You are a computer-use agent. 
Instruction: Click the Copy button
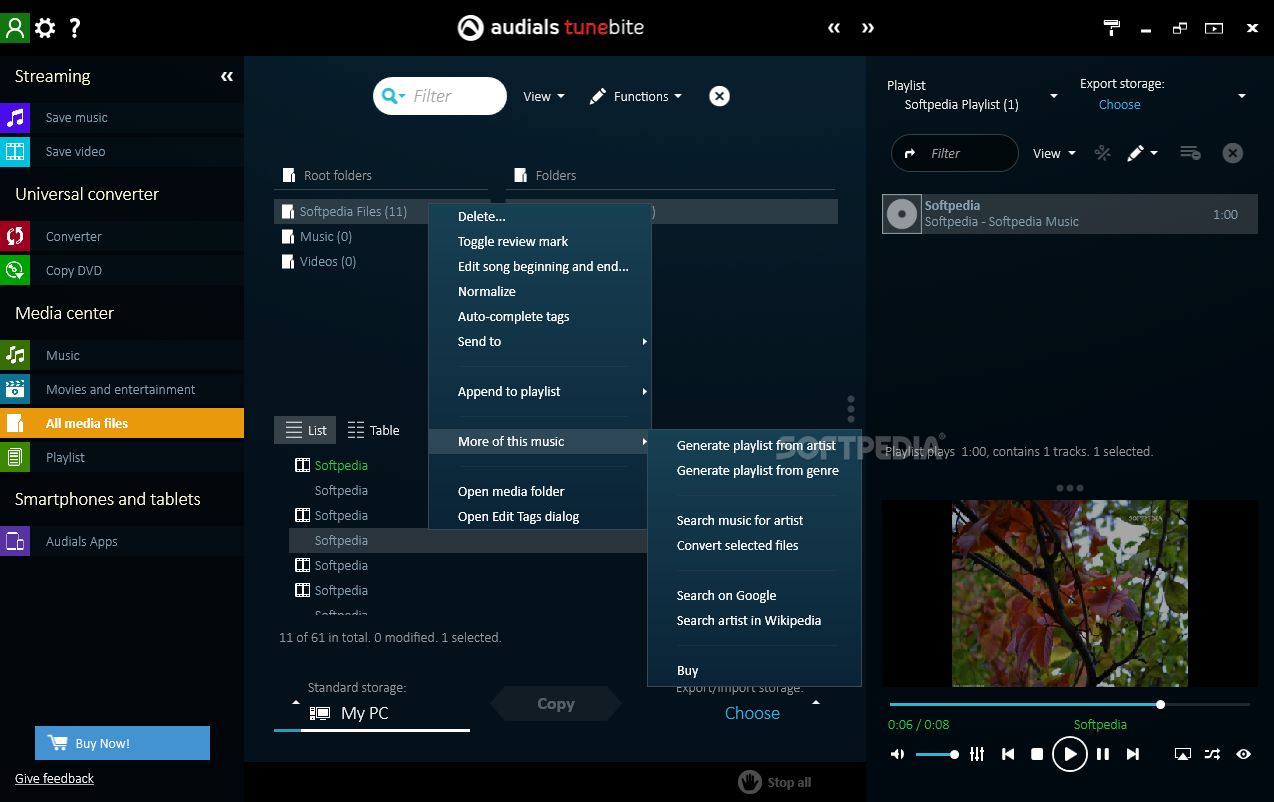click(556, 704)
